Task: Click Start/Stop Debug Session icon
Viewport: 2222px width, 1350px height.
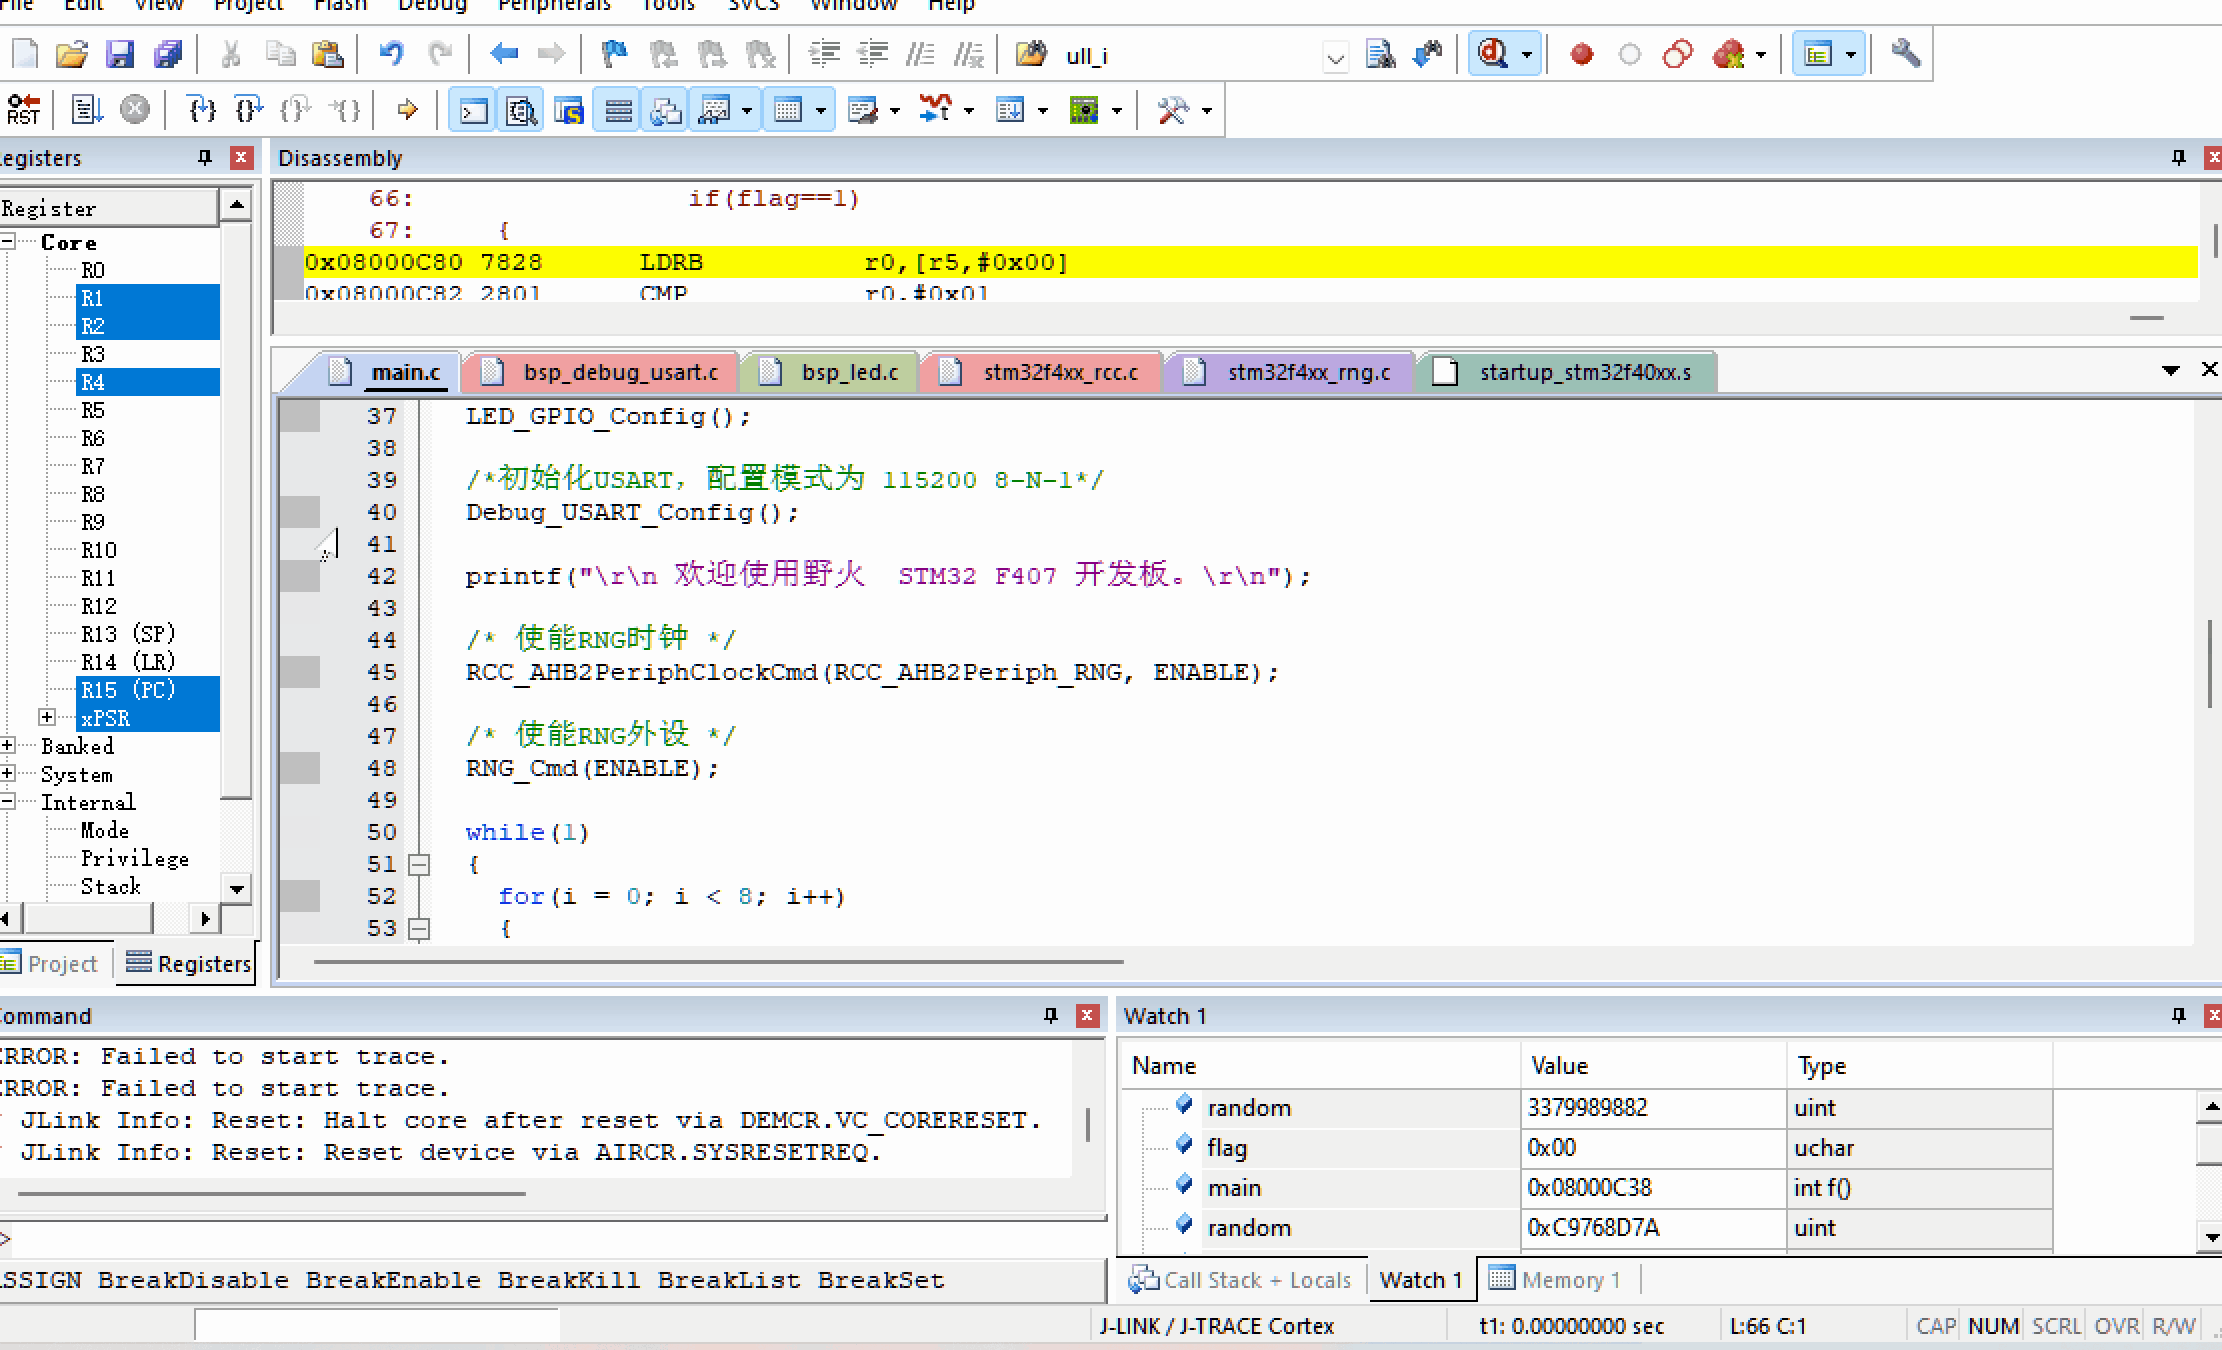Action: click(x=1493, y=54)
